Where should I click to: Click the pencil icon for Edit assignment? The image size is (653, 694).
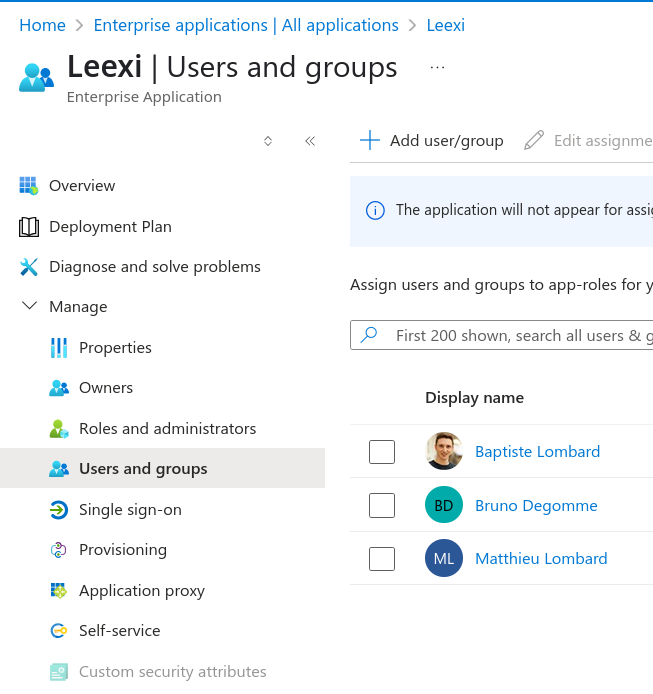click(534, 140)
